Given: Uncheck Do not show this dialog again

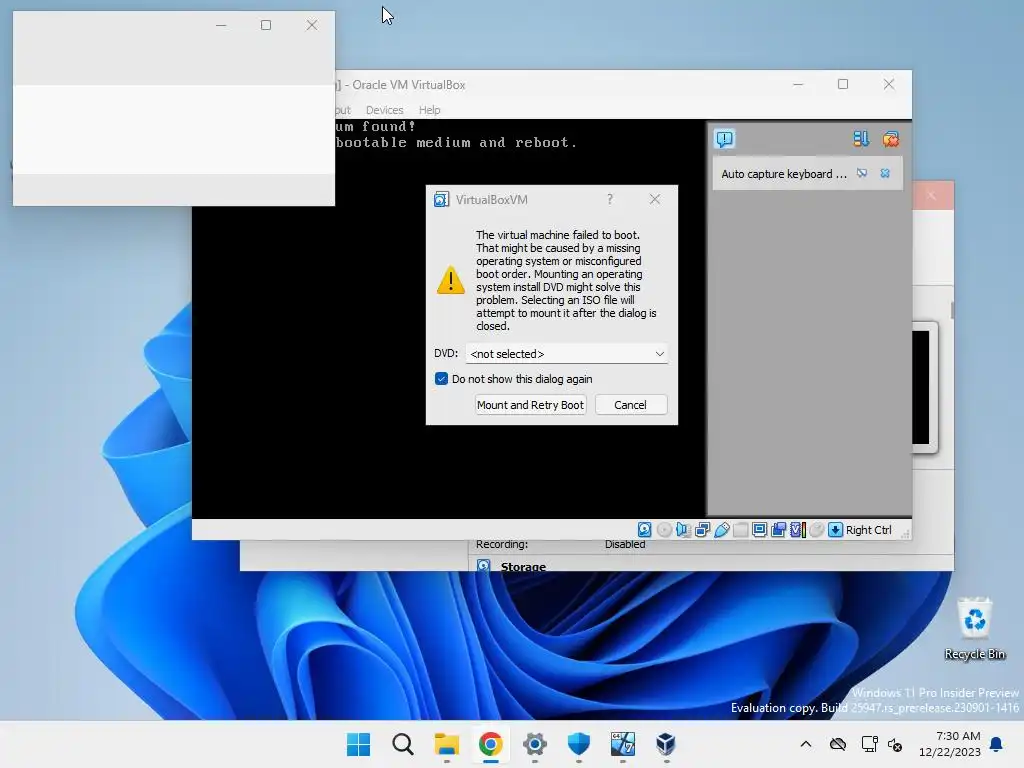Looking at the screenshot, I should pos(441,379).
